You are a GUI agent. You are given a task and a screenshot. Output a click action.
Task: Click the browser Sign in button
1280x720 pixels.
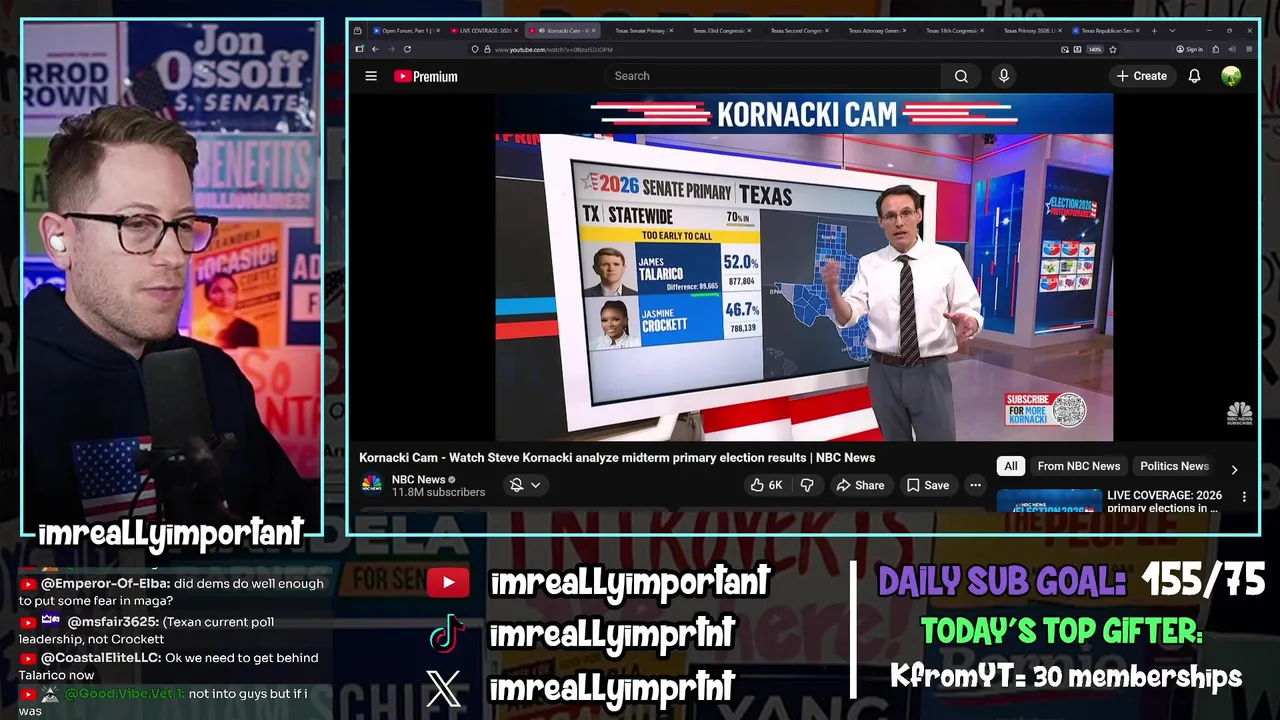coord(1189,49)
